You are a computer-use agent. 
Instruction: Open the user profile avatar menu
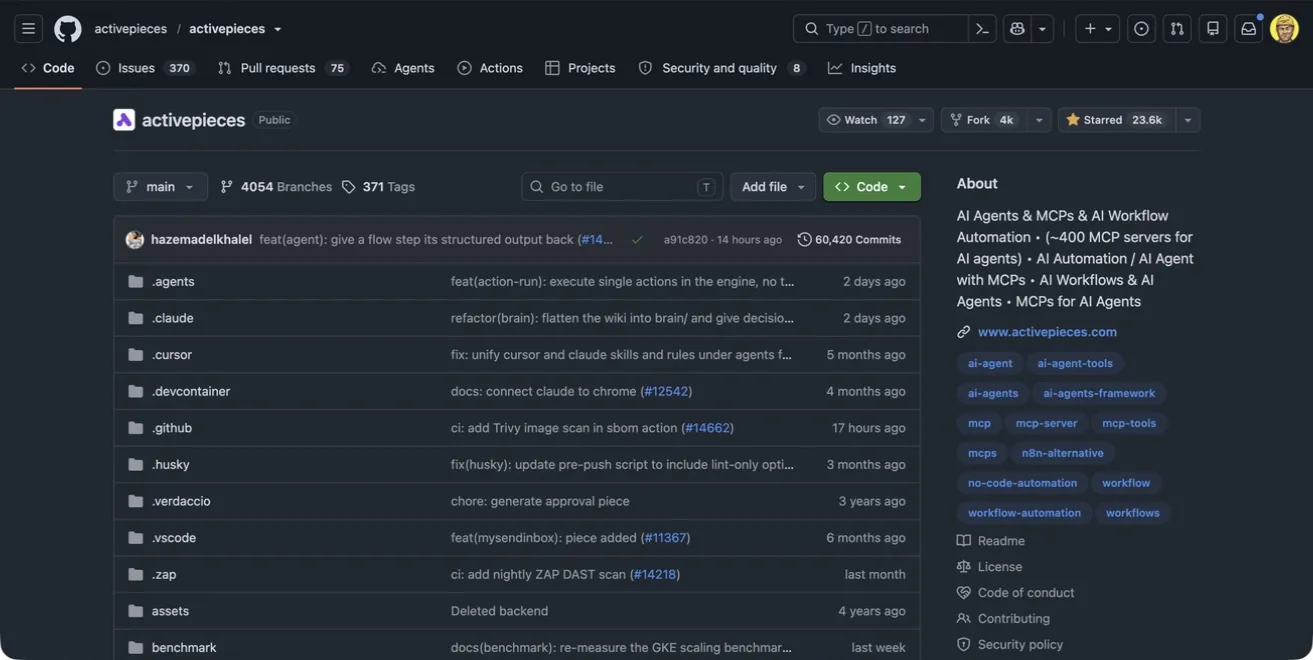(x=1284, y=29)
